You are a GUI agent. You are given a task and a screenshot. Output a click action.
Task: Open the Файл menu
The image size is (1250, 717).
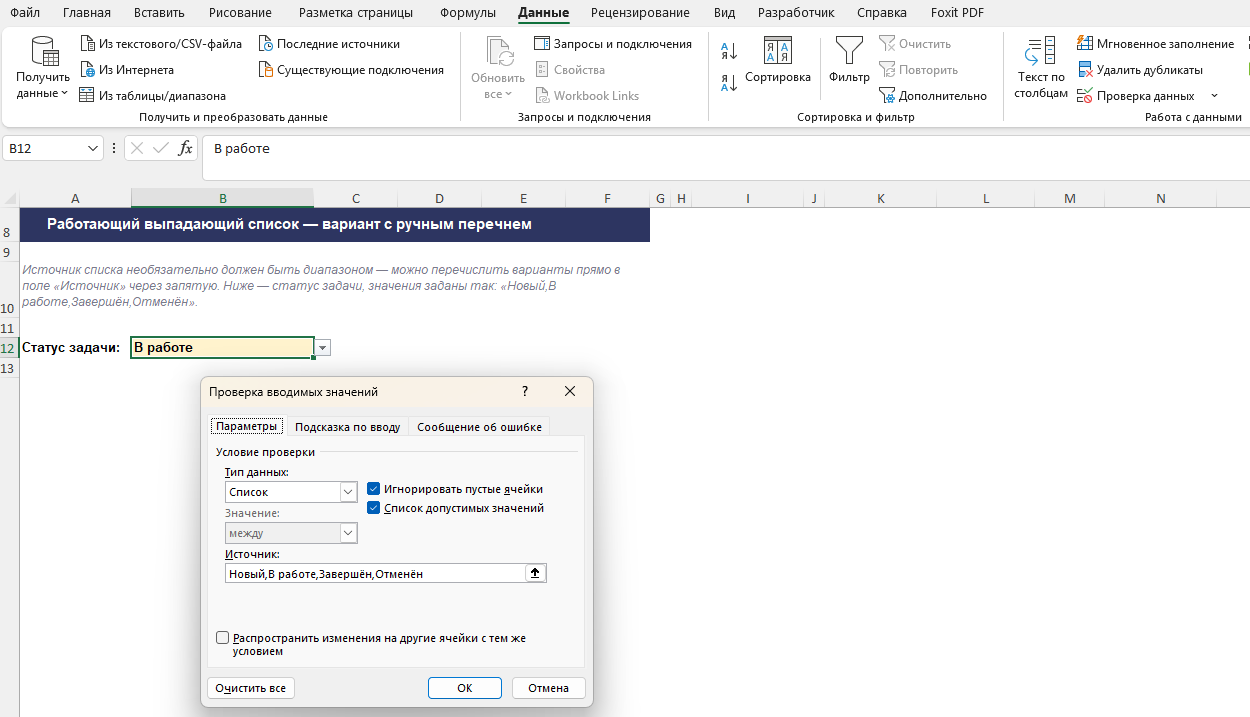coord(25,13)
